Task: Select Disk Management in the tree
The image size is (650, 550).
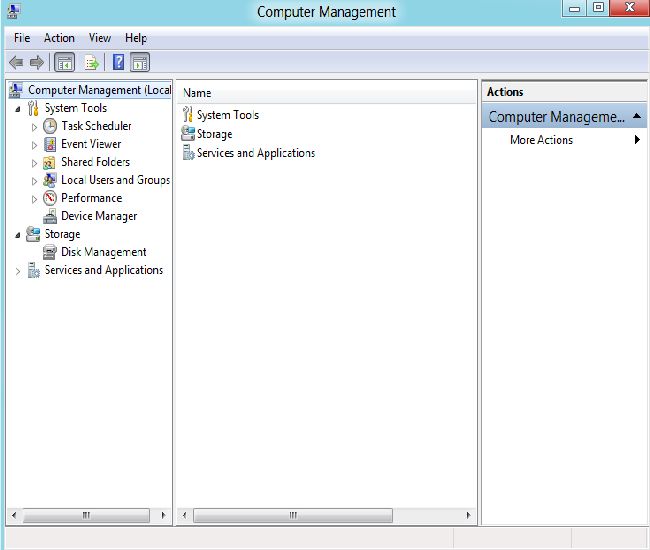Action: coord(104,252)
